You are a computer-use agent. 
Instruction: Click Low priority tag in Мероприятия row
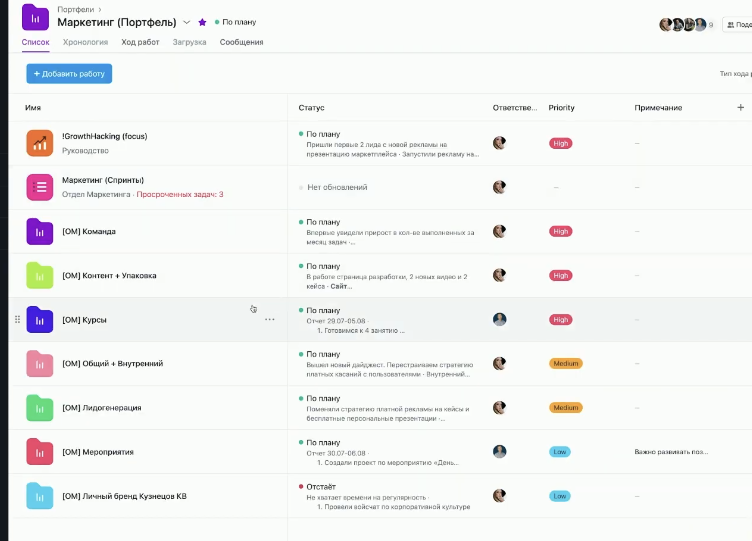click(560, 452)
